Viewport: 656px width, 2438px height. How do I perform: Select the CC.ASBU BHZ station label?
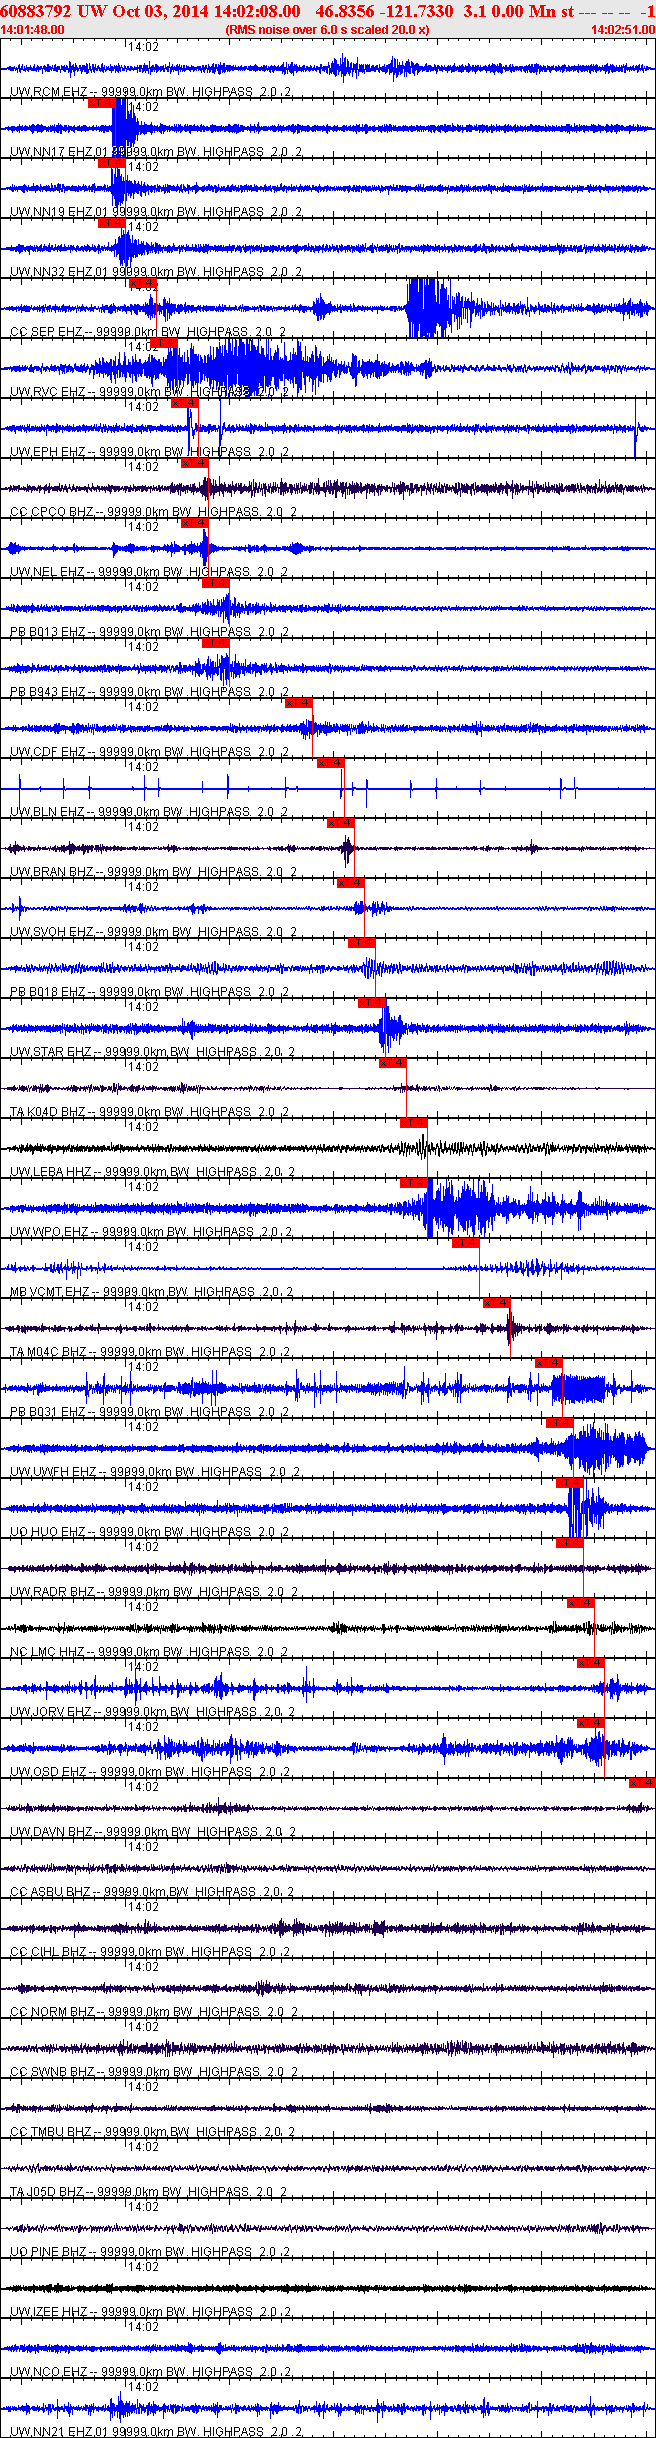click(x=50, y=1892)
